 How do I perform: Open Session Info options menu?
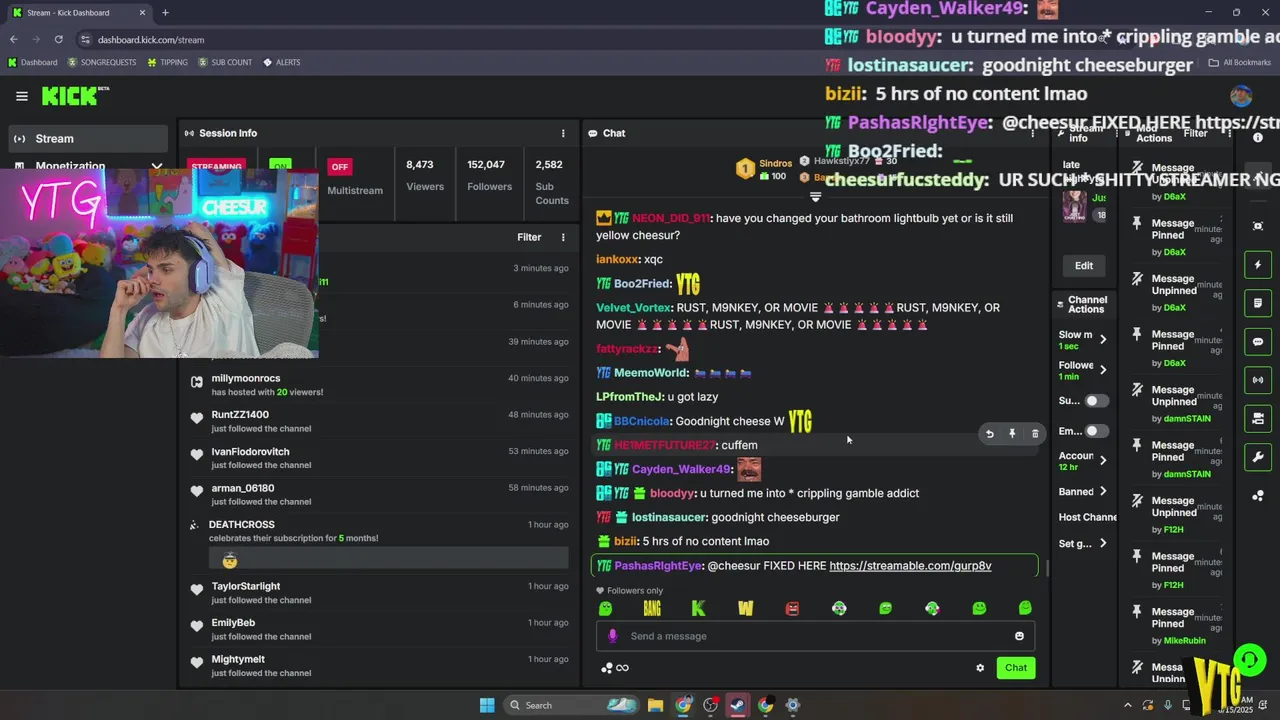563,133
